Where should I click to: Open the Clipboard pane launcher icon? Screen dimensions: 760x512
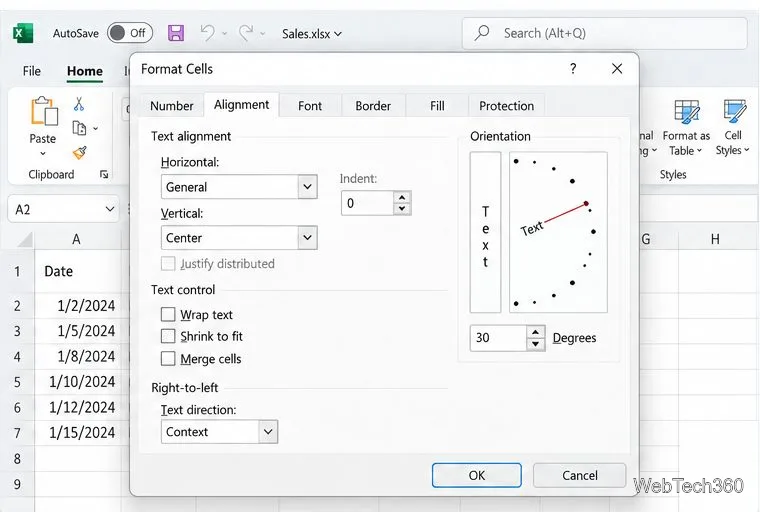[x=104, y=174]
